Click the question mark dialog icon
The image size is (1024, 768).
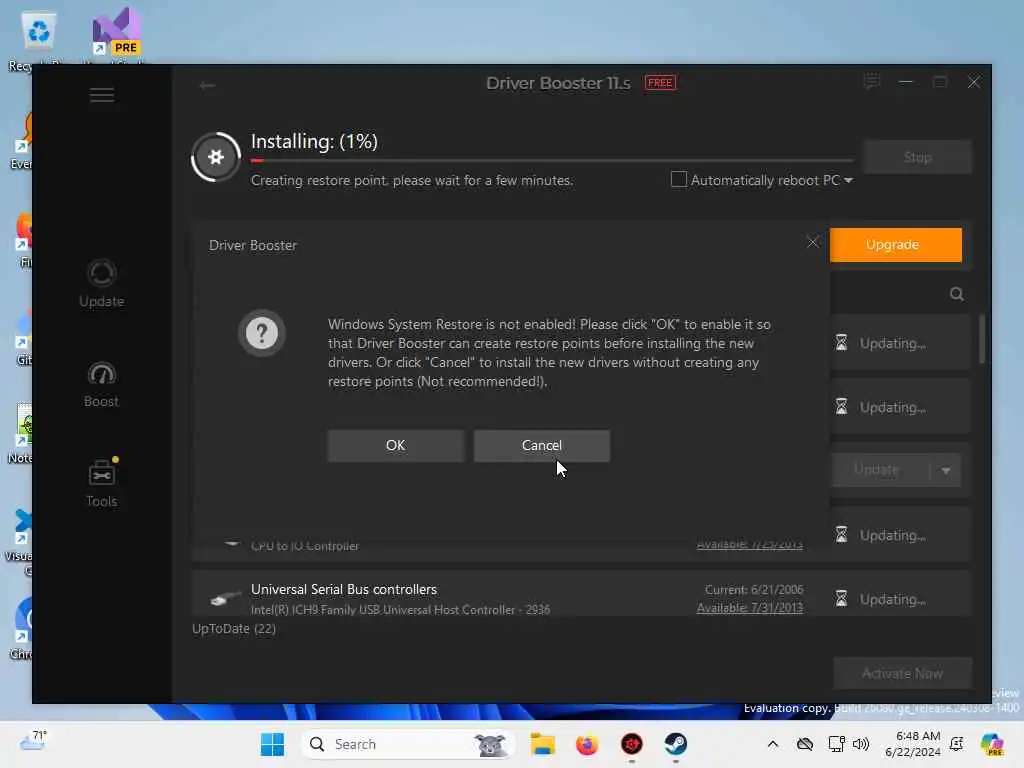pos(261,333)
